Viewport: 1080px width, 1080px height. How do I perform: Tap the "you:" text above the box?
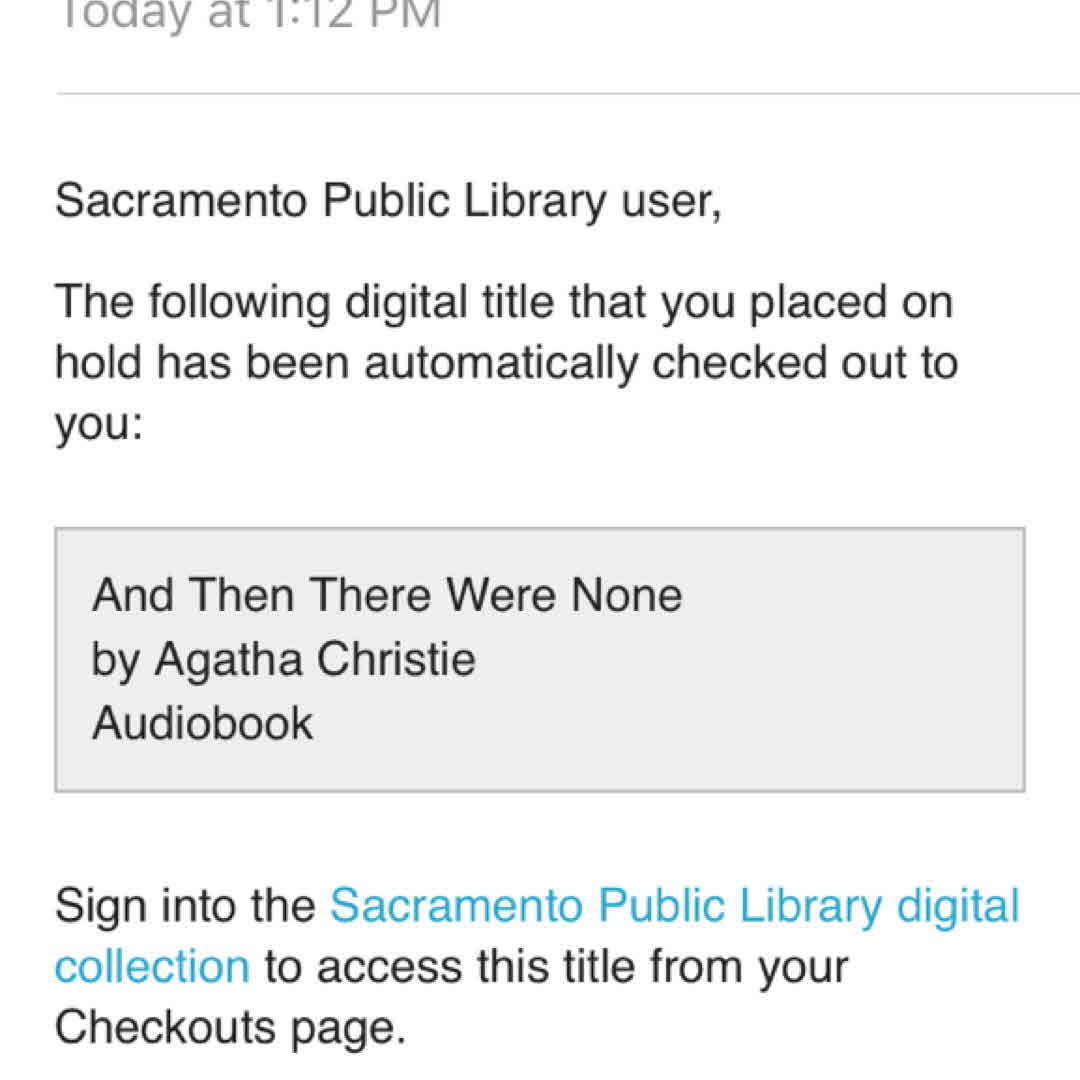[x=99, y=425]
